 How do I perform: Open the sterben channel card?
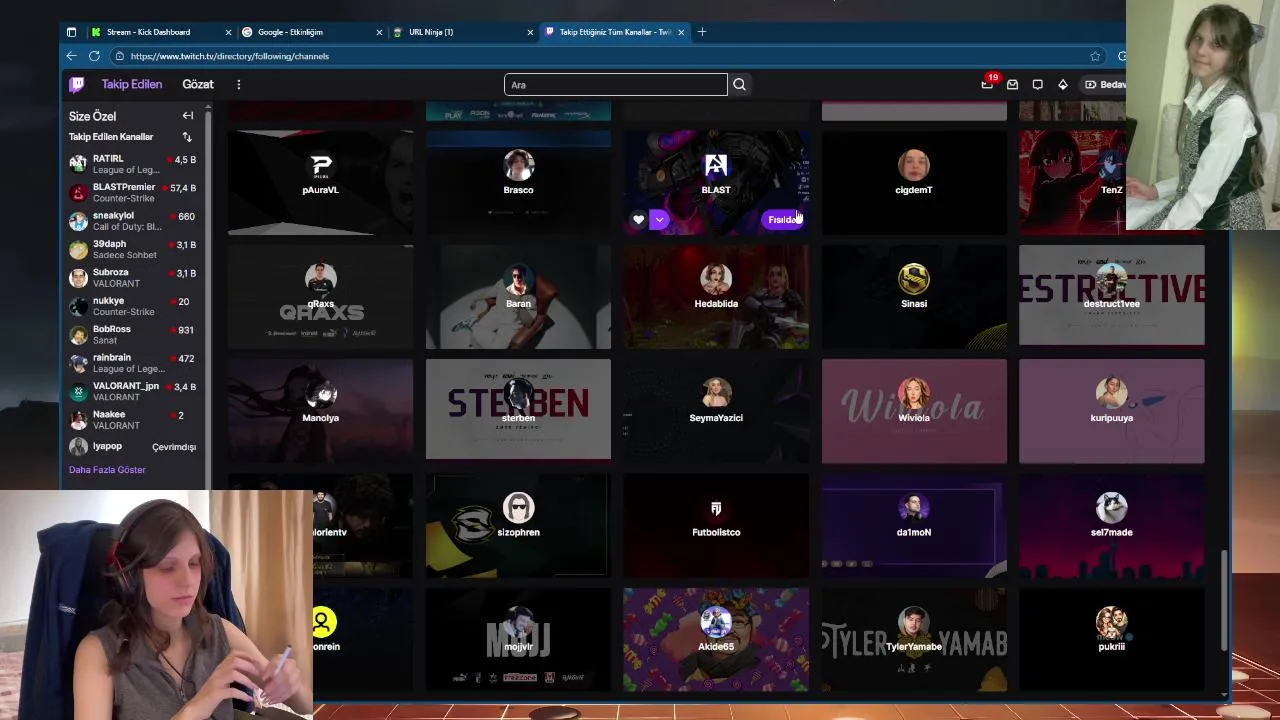click(518, 411)
